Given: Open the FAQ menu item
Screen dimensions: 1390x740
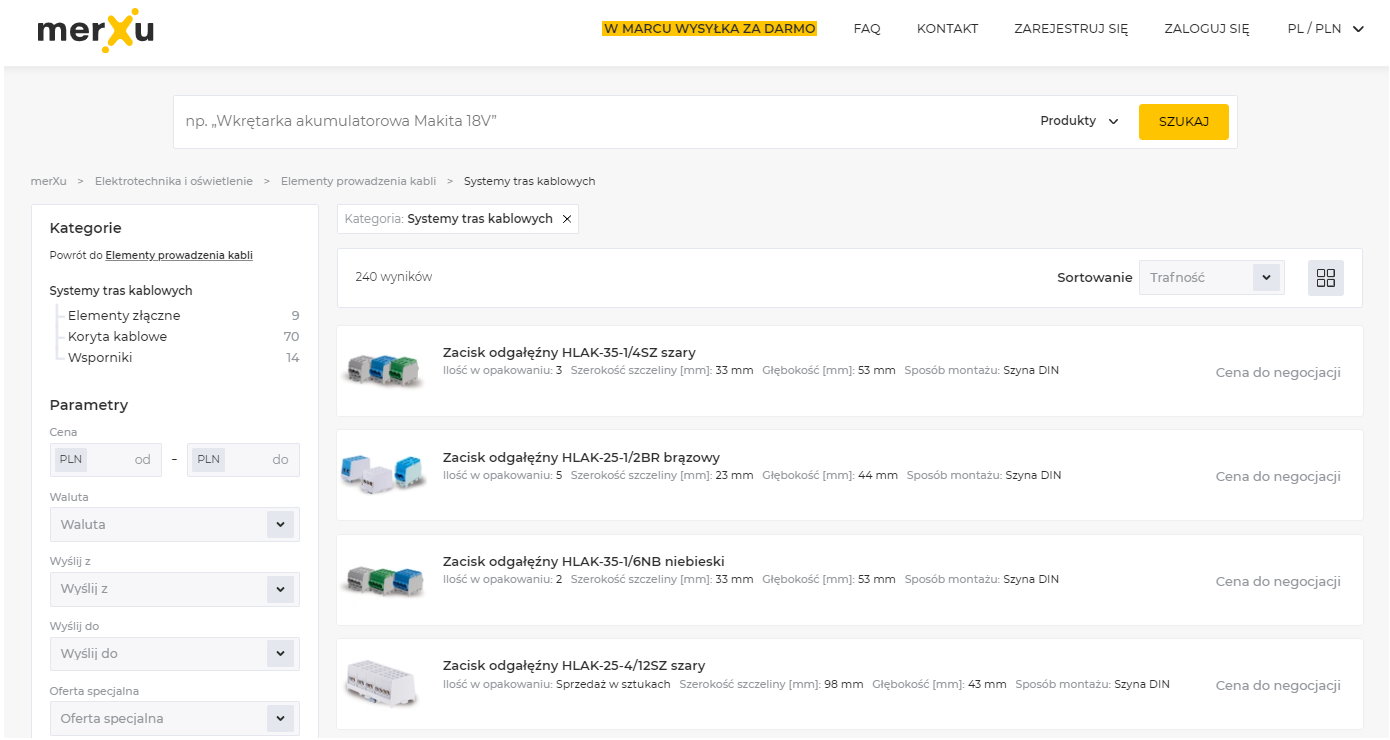Looking at the screenshot, I should pos(867,29).
